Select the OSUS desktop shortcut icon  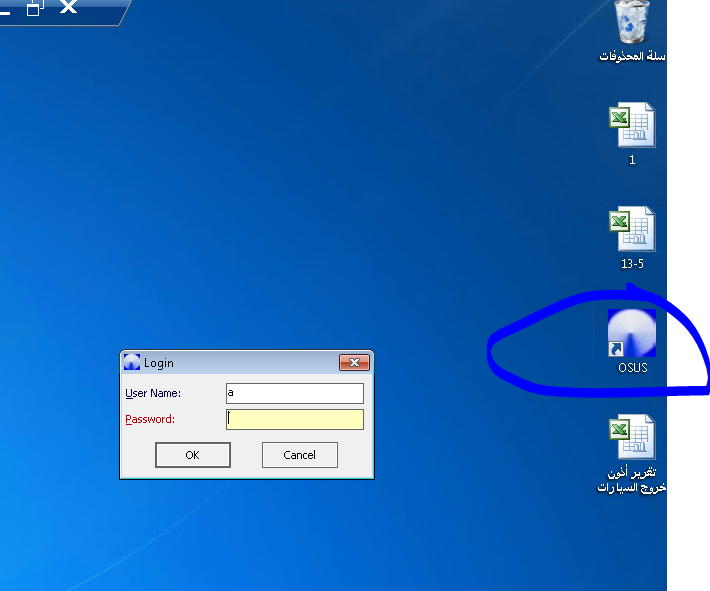pyautogui.click(x=632, y=333)
